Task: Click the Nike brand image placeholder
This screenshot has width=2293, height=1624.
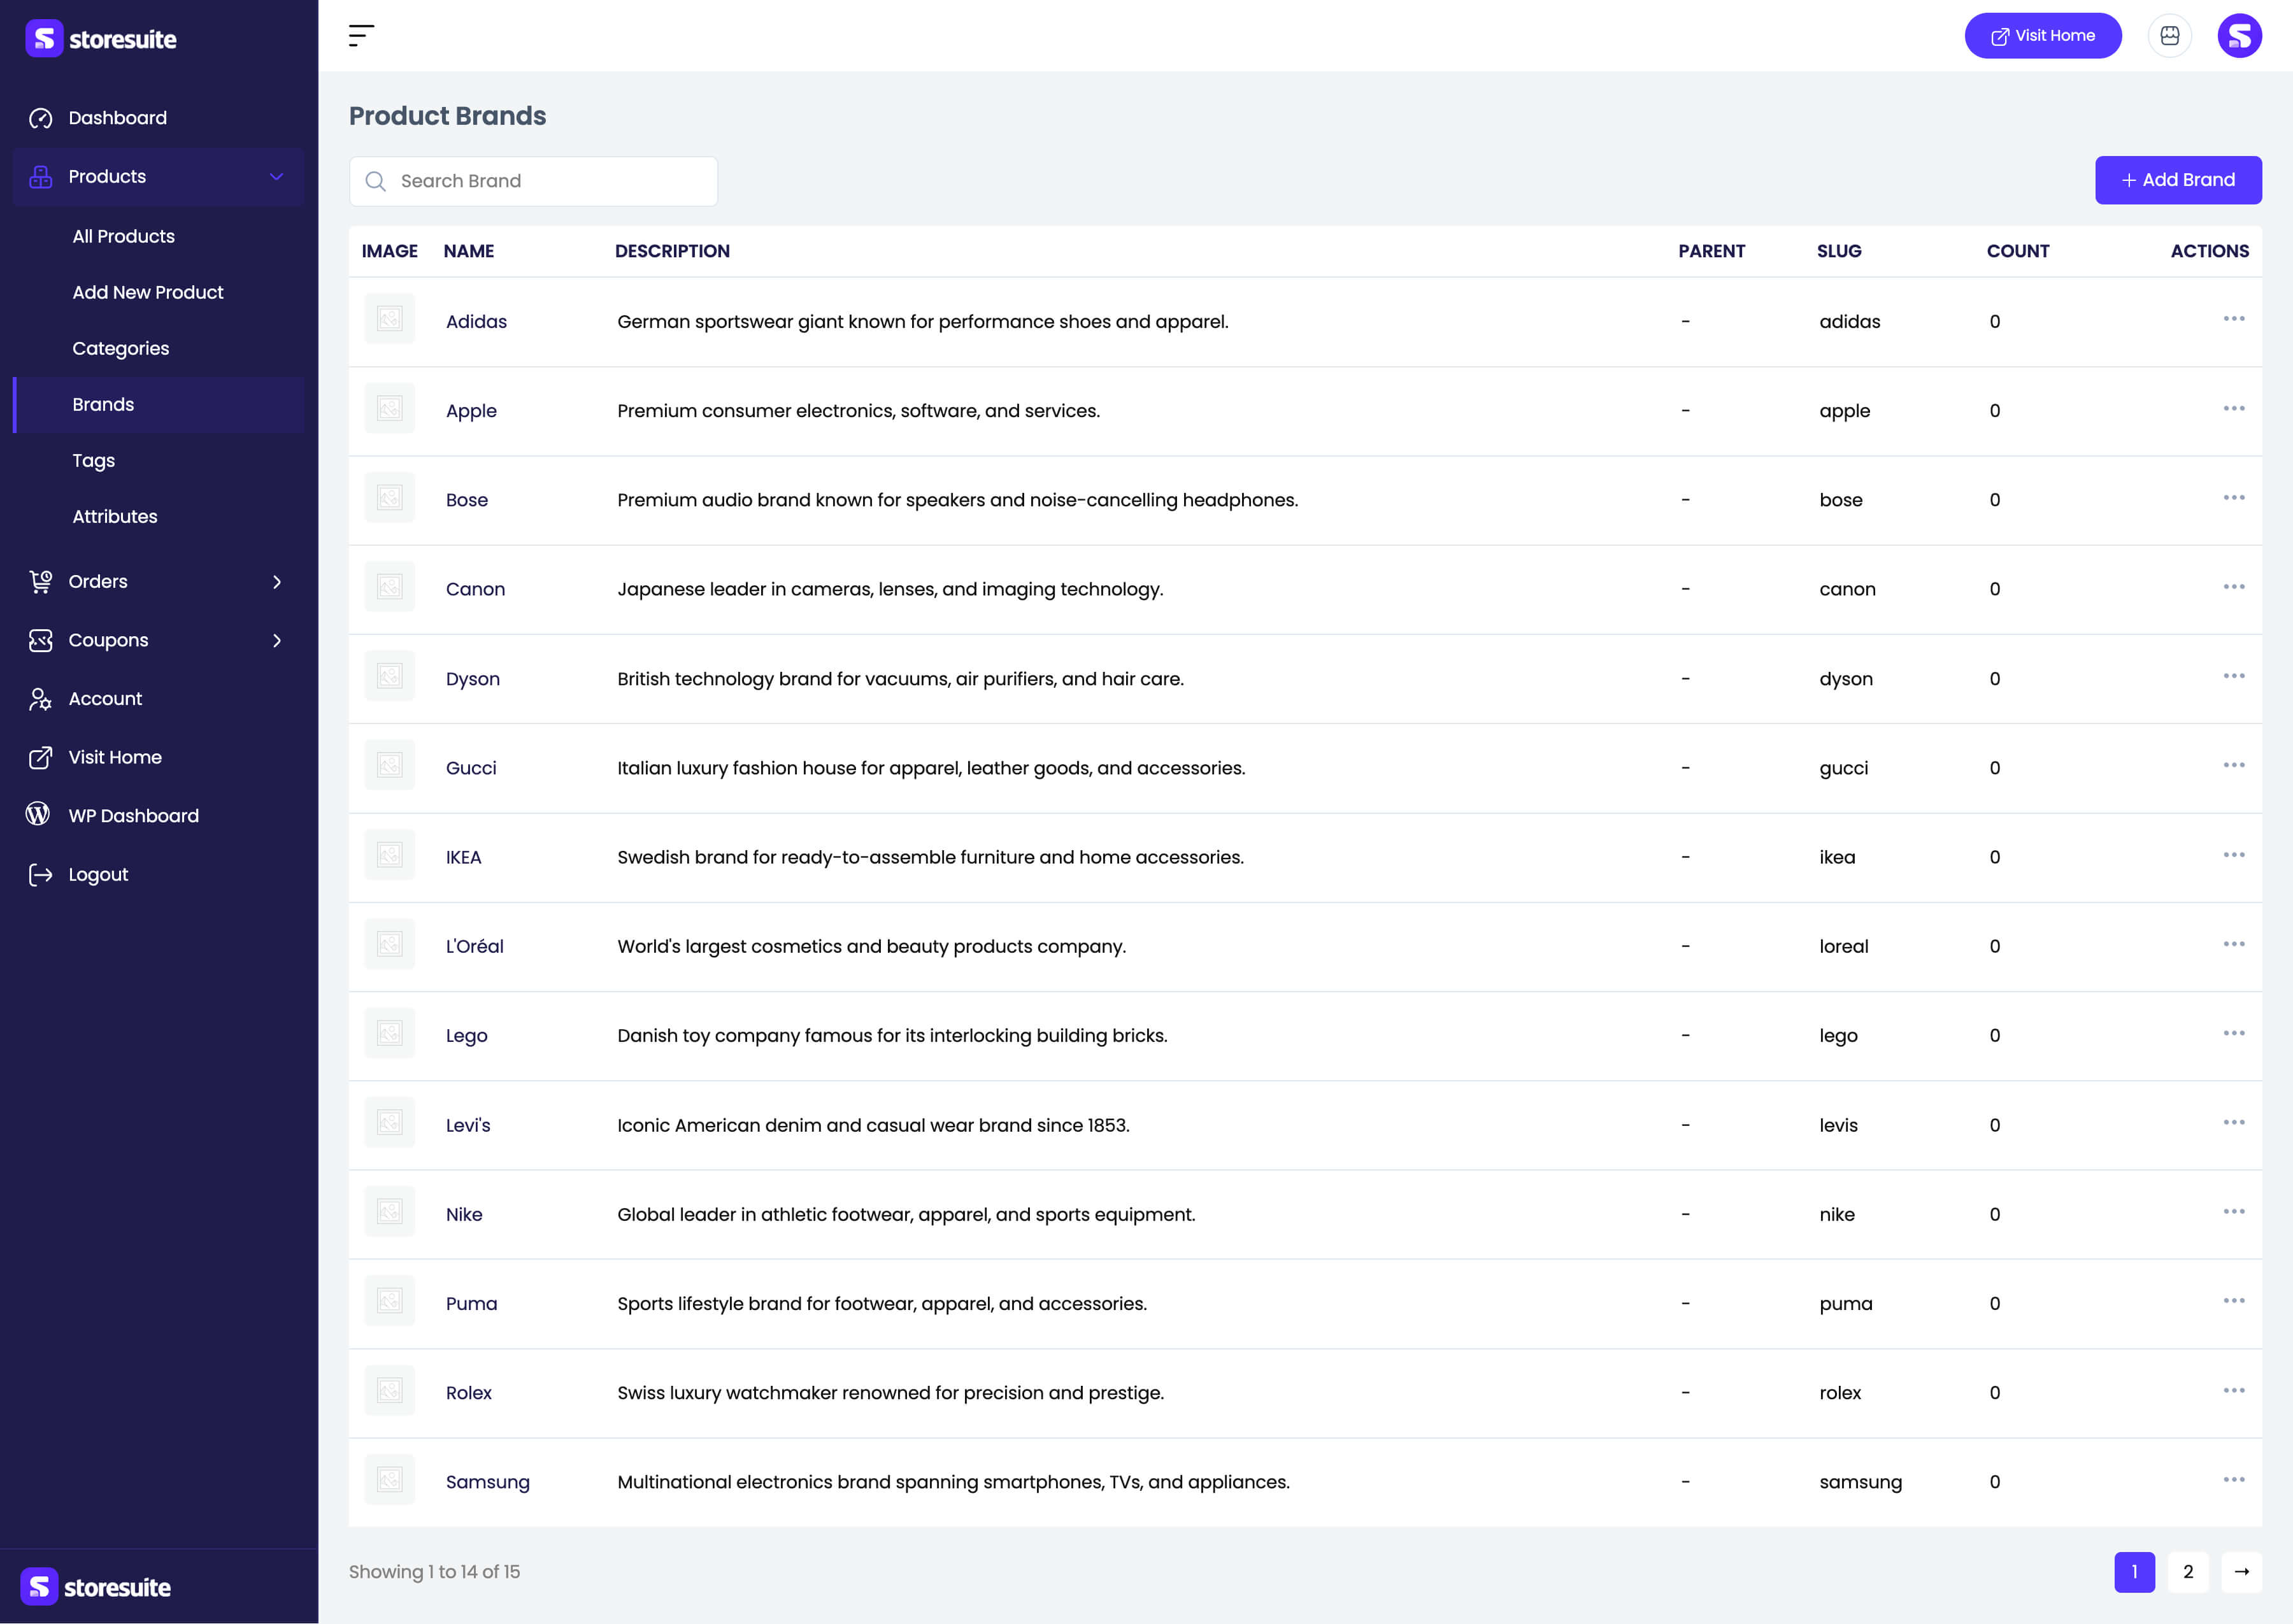Action: pos(389,1211)
